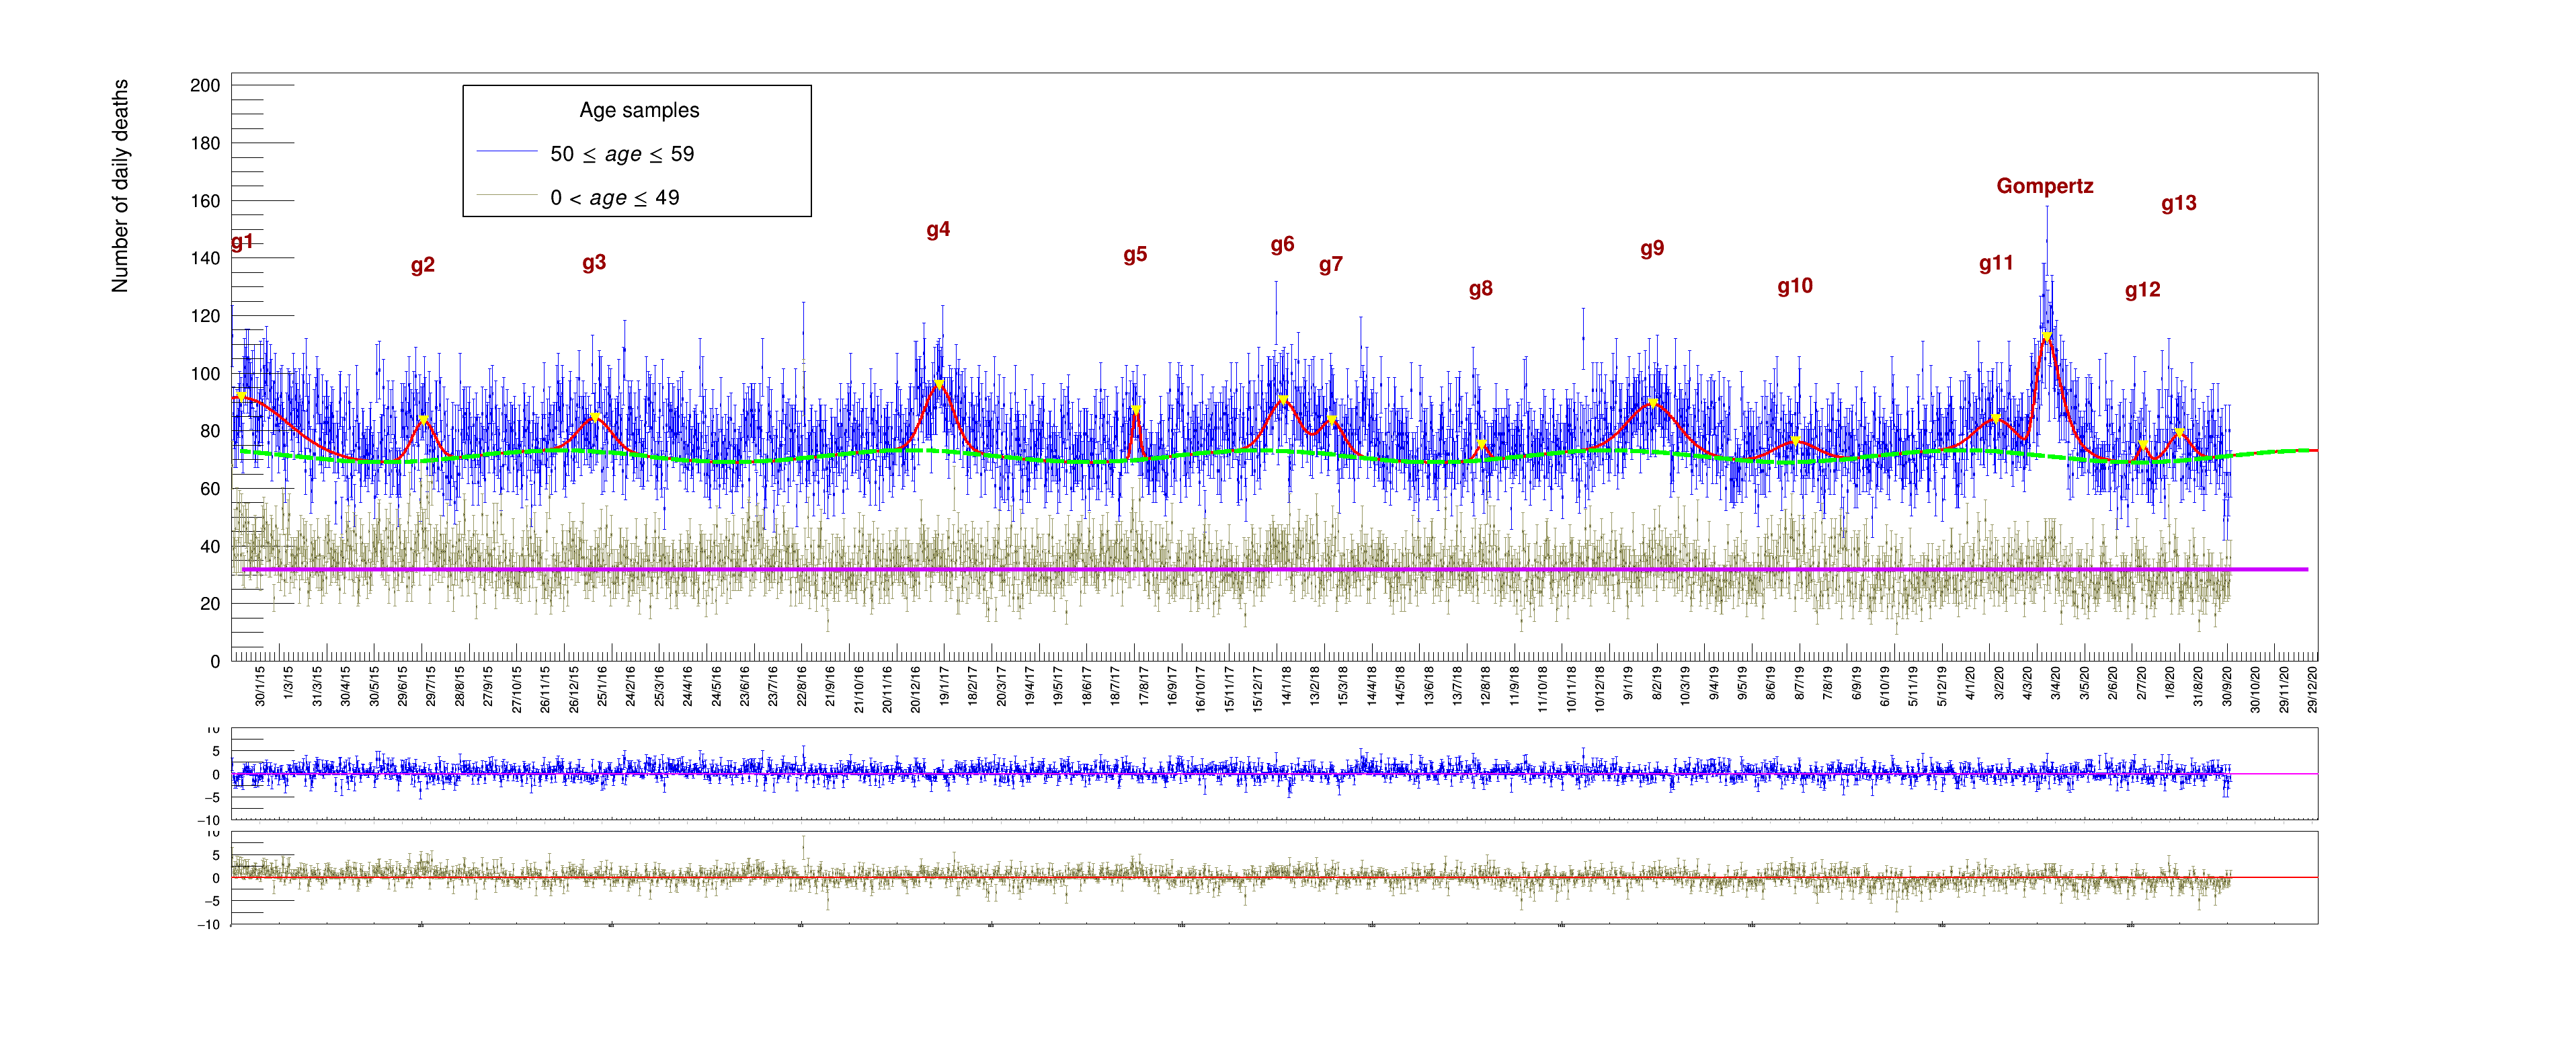2576x1038 pixels.
Task: Select the 29/12/20 final date tick
Action: tap(2312, 690)
